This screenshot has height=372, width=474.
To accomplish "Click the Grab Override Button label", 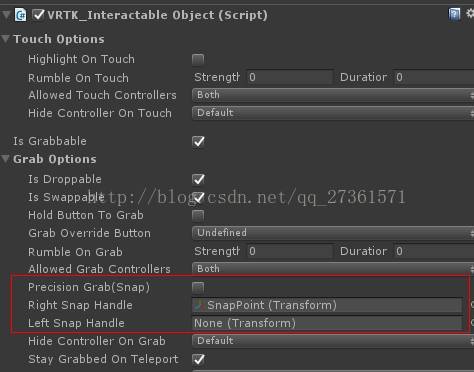I will [x=89, y=233].
